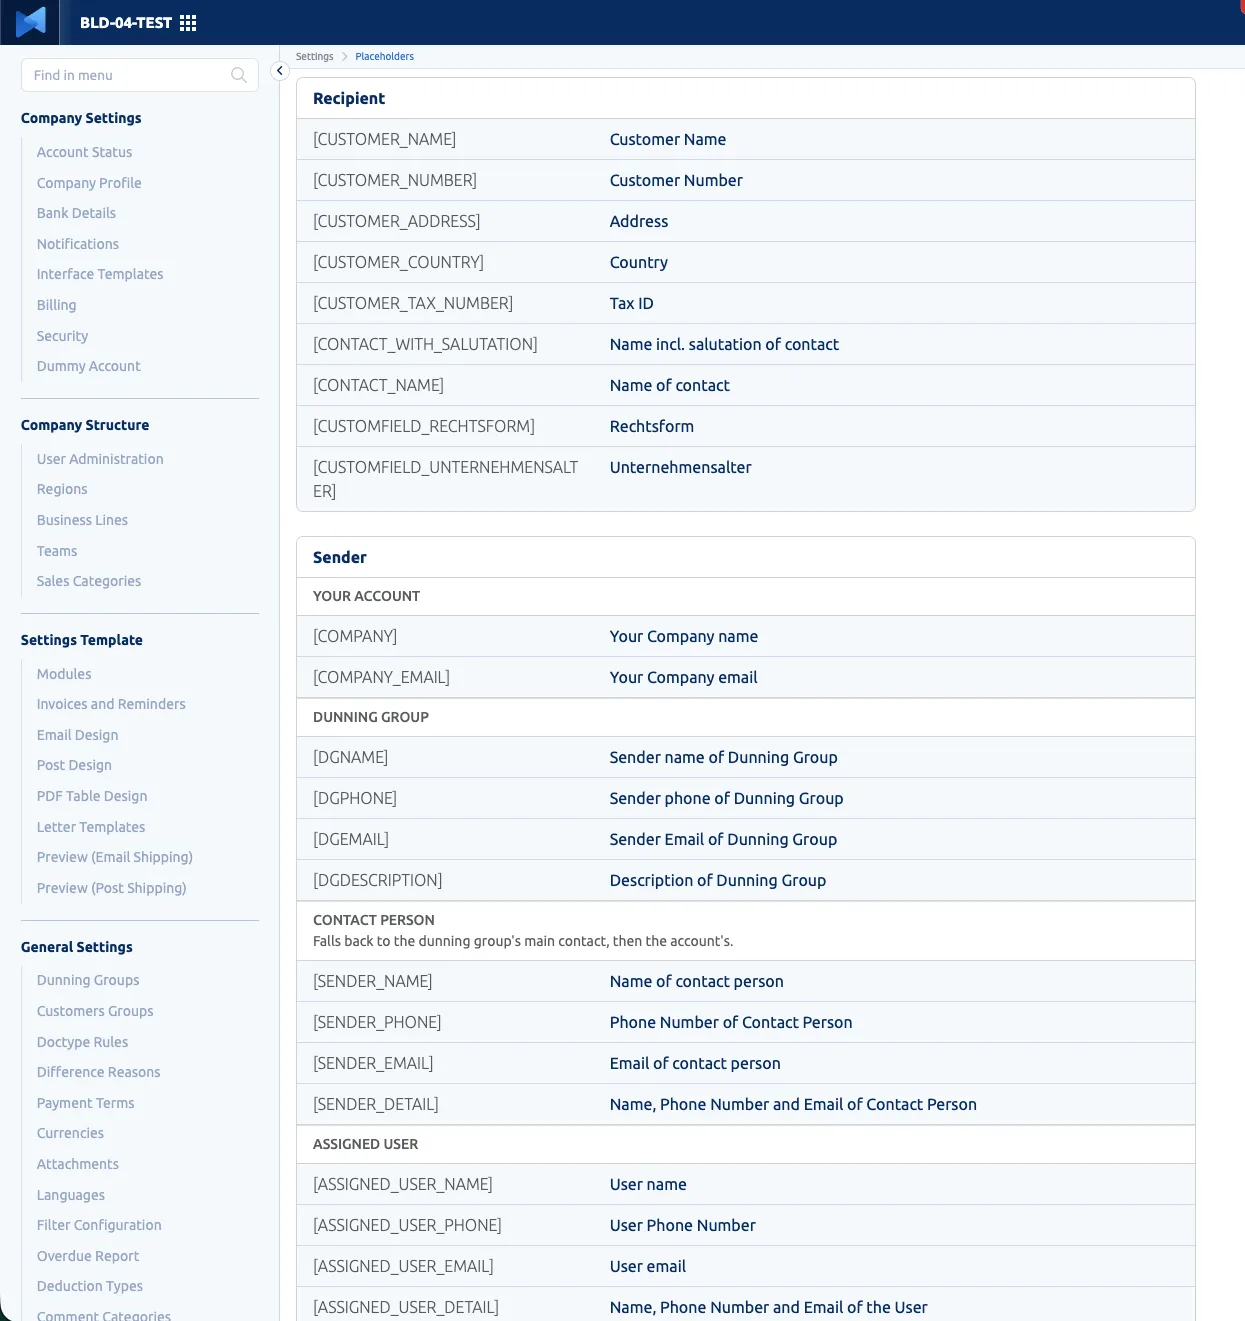Go to Deduction Types

pos(90,1286)
